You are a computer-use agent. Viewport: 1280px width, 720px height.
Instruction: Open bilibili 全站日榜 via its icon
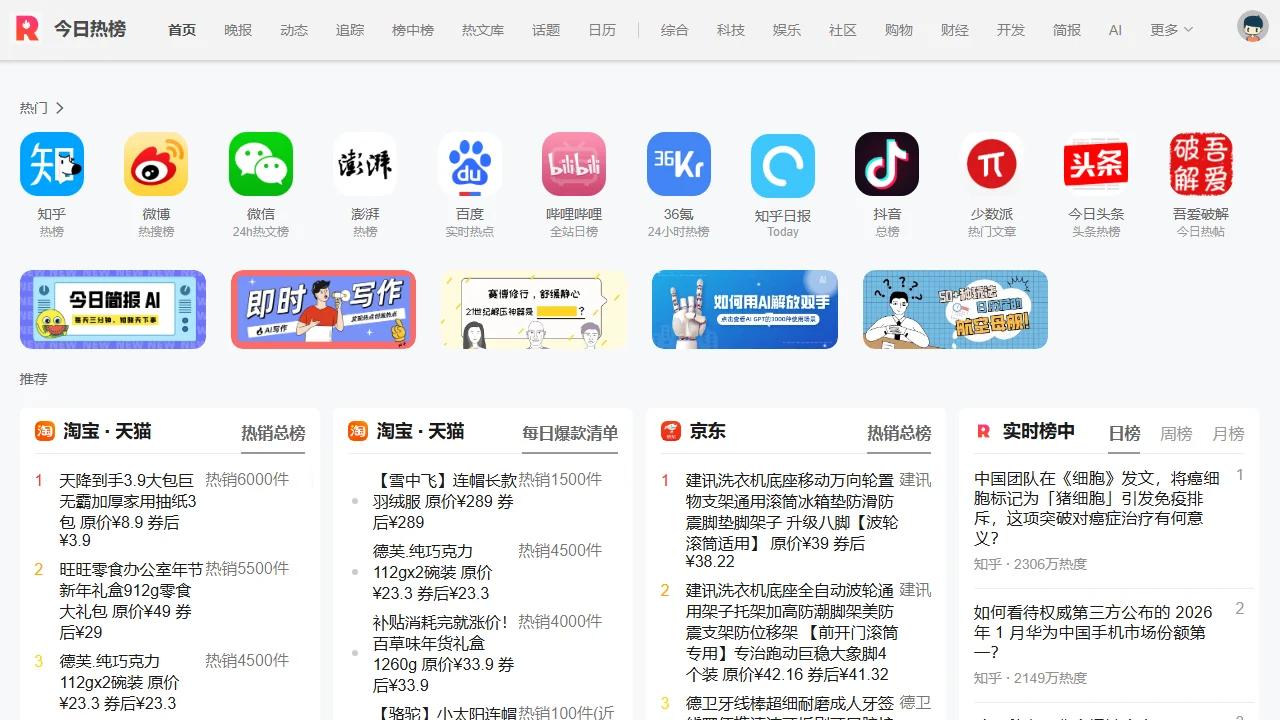574,163
